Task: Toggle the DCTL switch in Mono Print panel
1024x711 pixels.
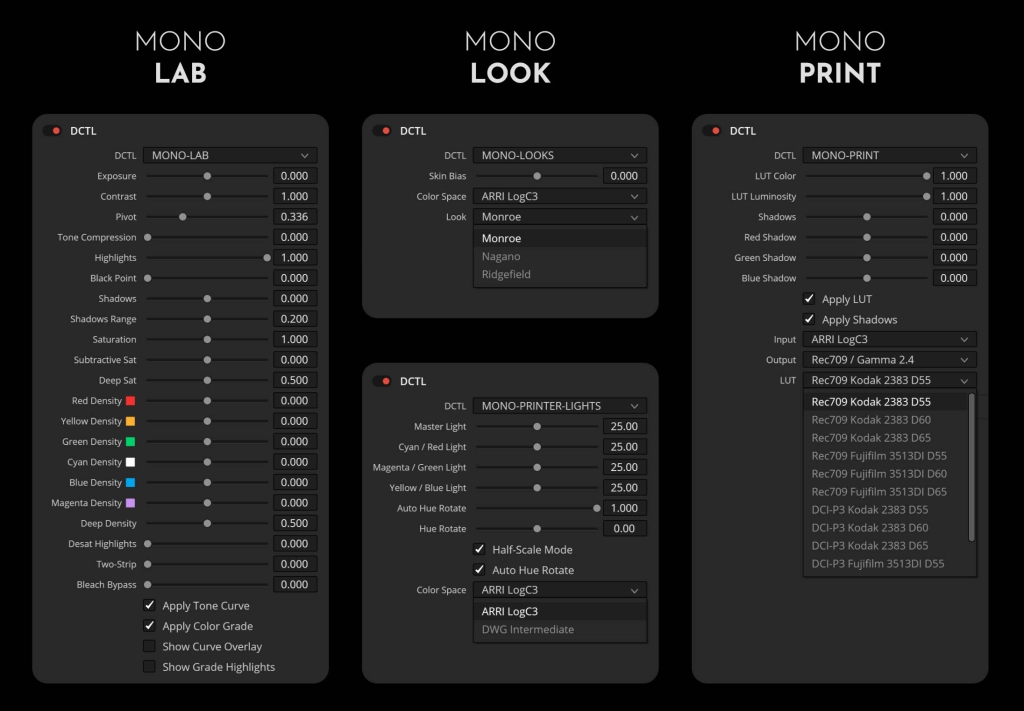Action: click(x=712, y=131)
